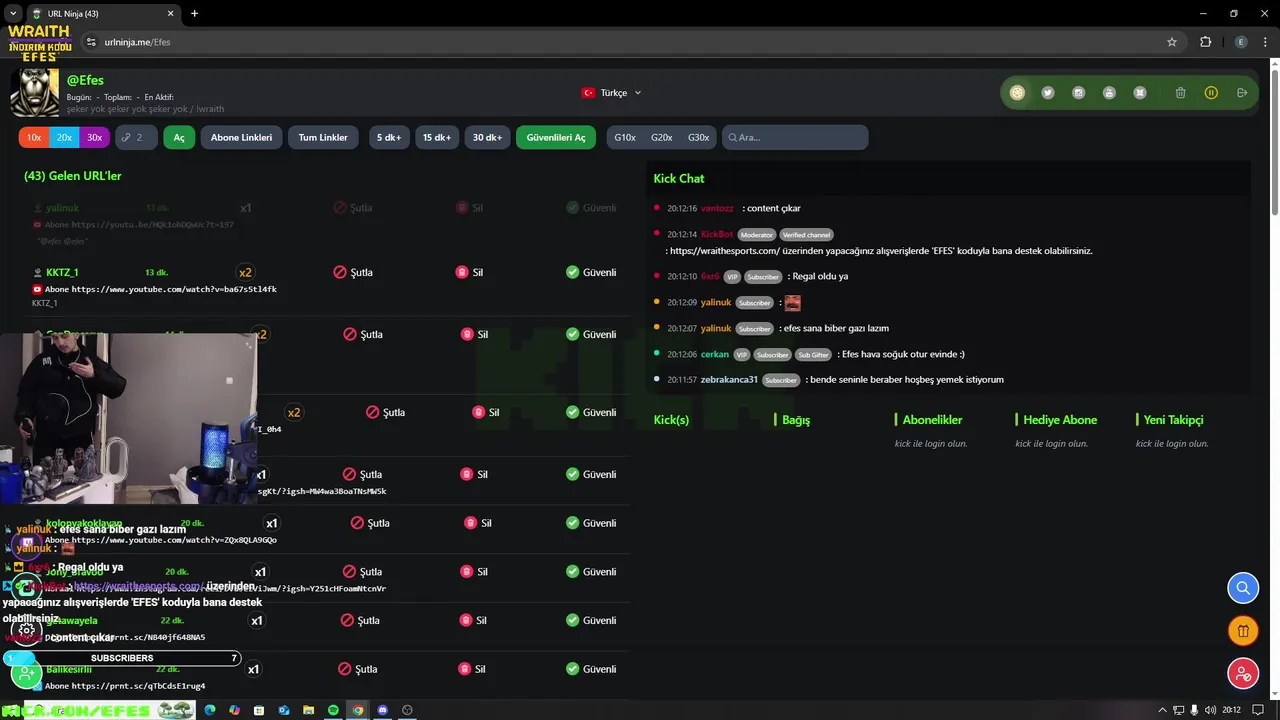Open Balikesirlii prnt.sc link
This screenshot has height=720, width=1280.
tap(138, 686)
